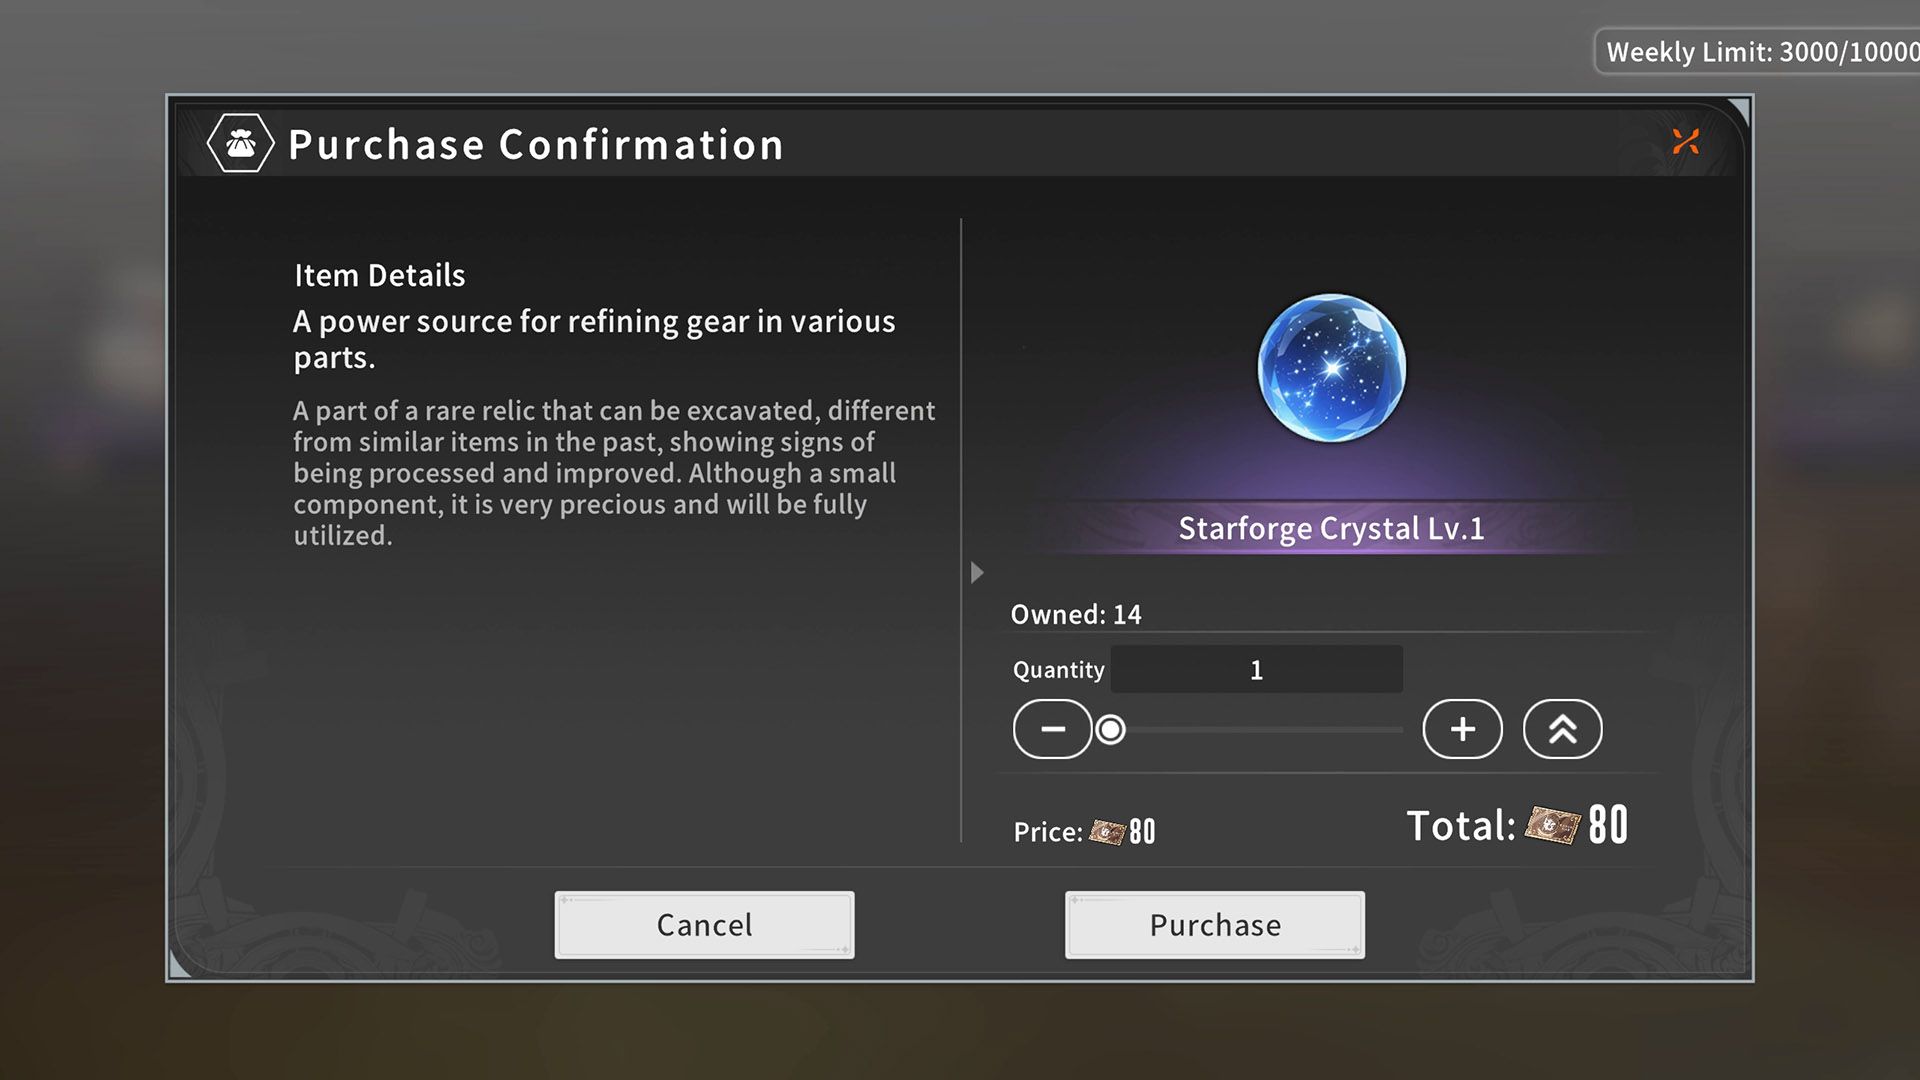Close the Purchase Confirmation dialog
Viewport: 1920px width, 1080px height.
coord(1685,142)
